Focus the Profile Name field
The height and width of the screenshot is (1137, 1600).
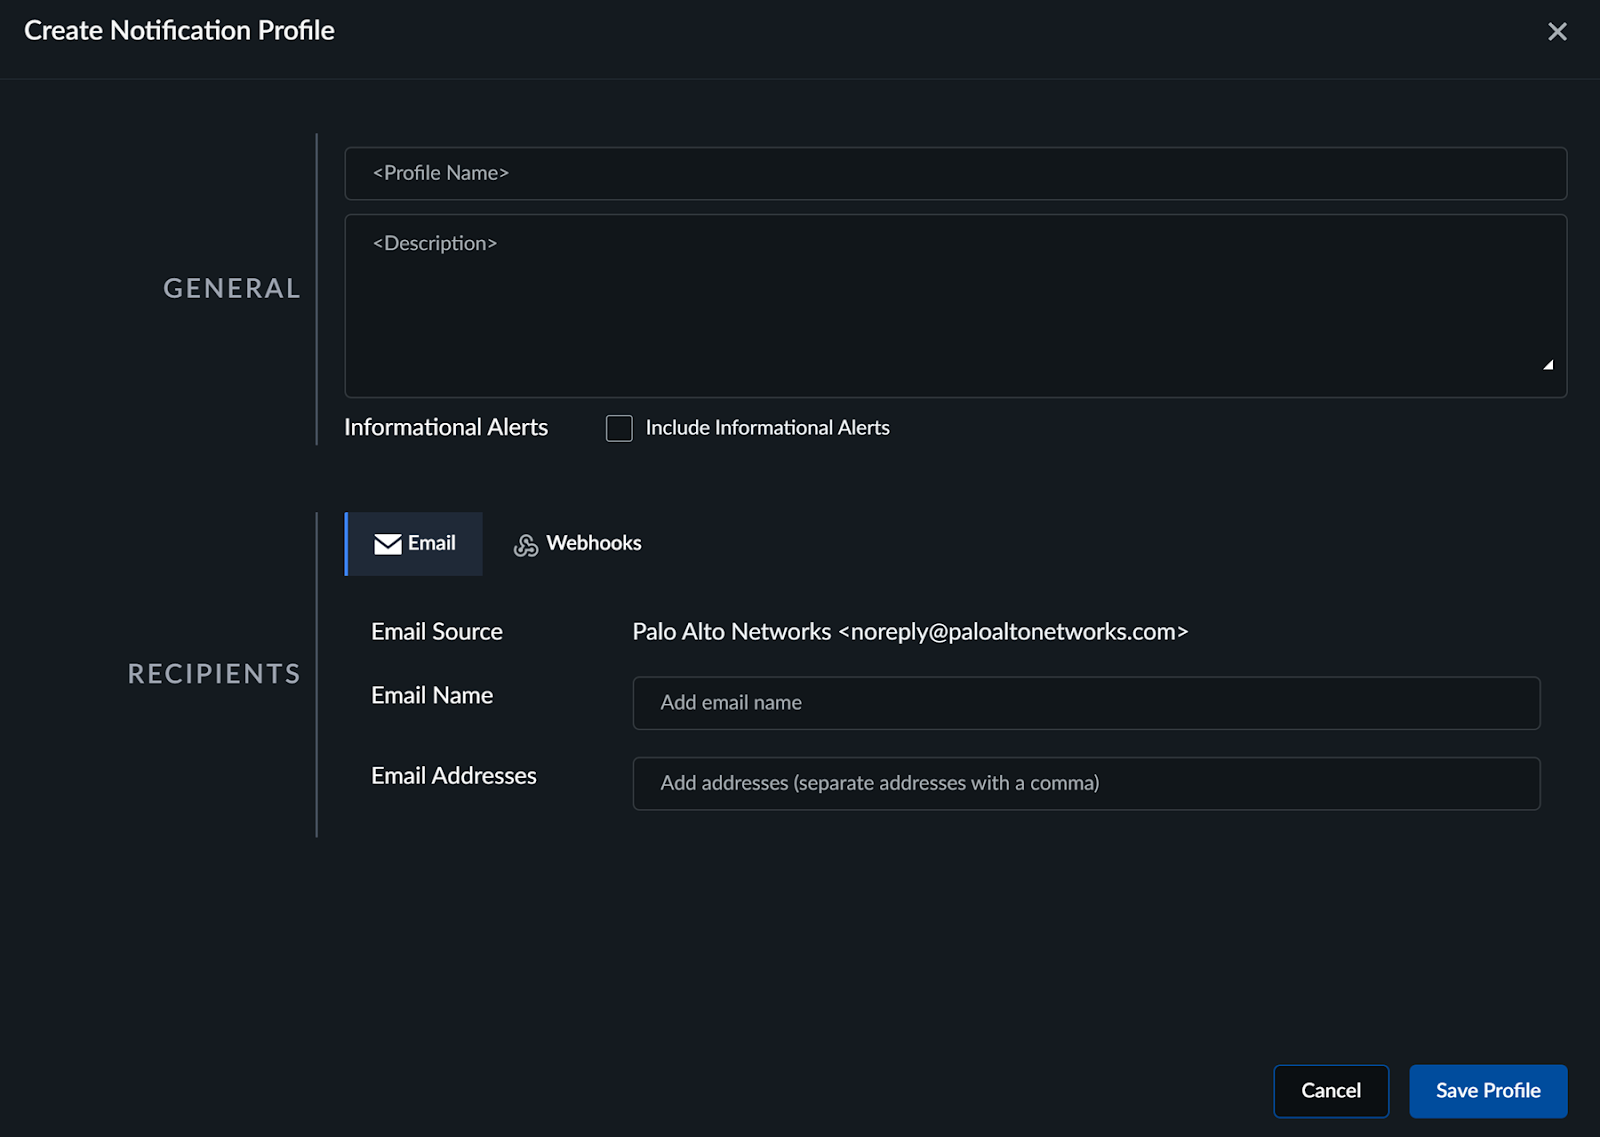coord(955,173)
